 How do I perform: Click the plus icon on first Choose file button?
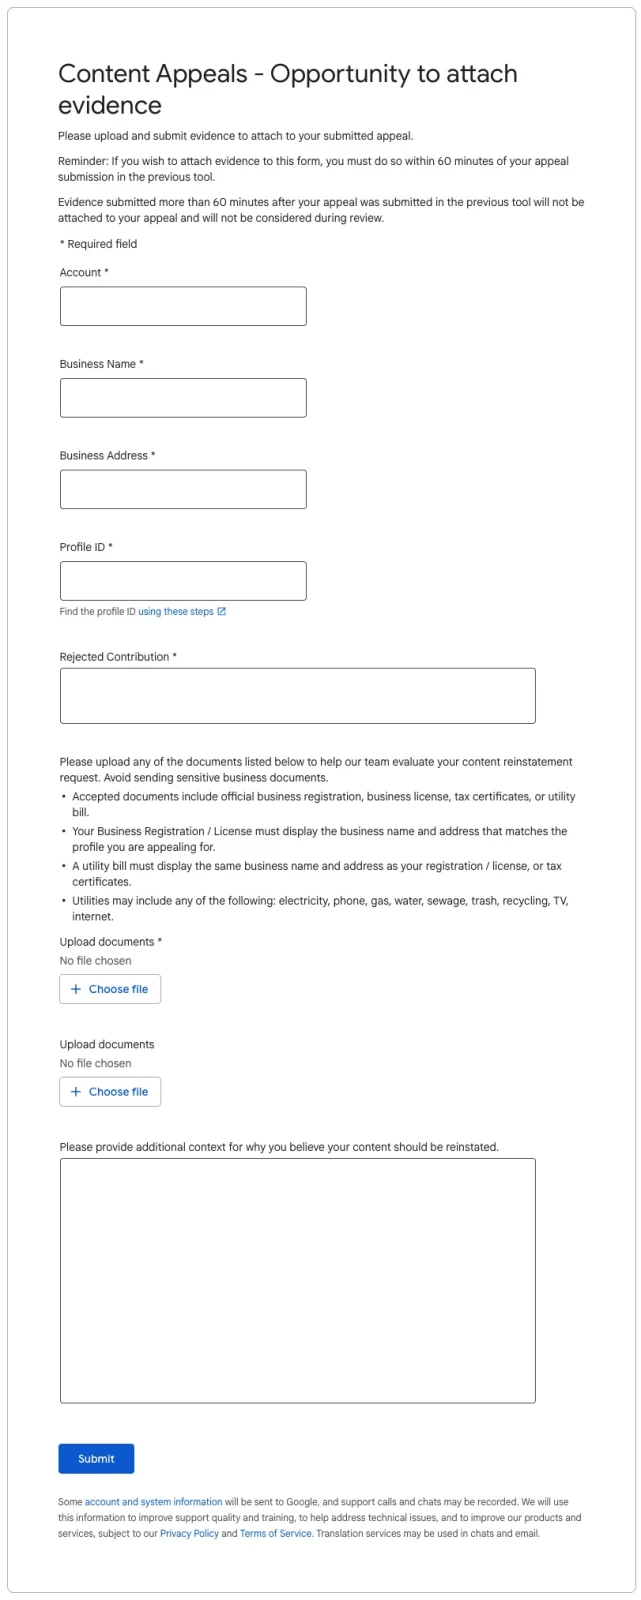point(76,988)
